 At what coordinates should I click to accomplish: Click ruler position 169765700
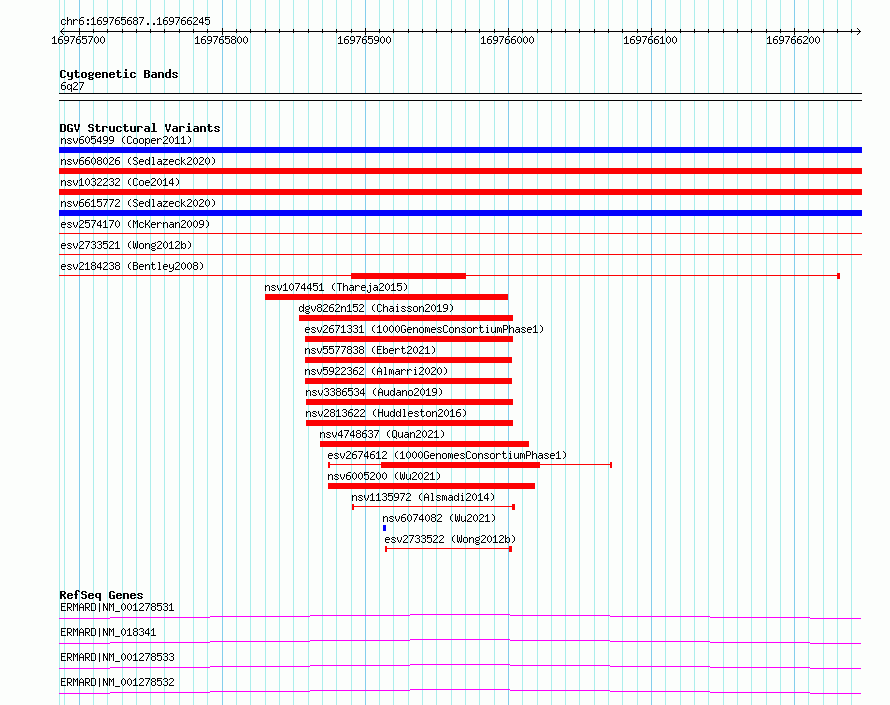click(78, 40)
